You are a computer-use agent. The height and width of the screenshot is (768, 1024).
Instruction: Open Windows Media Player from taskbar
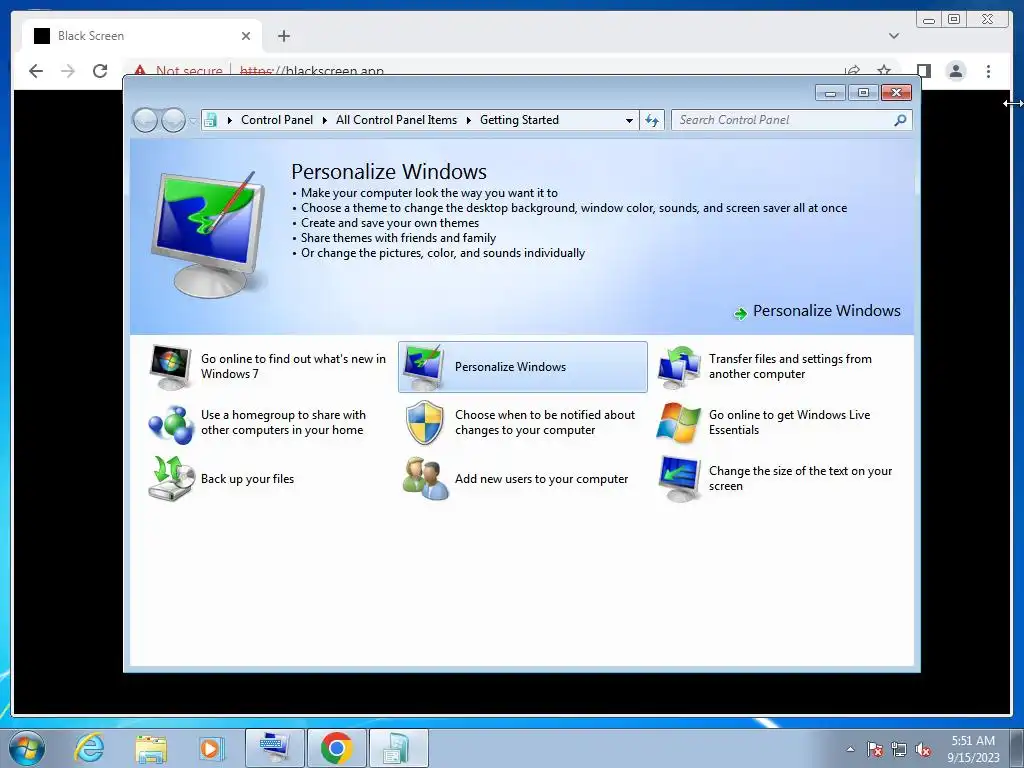pyautogui.click(x=210, y=748)
